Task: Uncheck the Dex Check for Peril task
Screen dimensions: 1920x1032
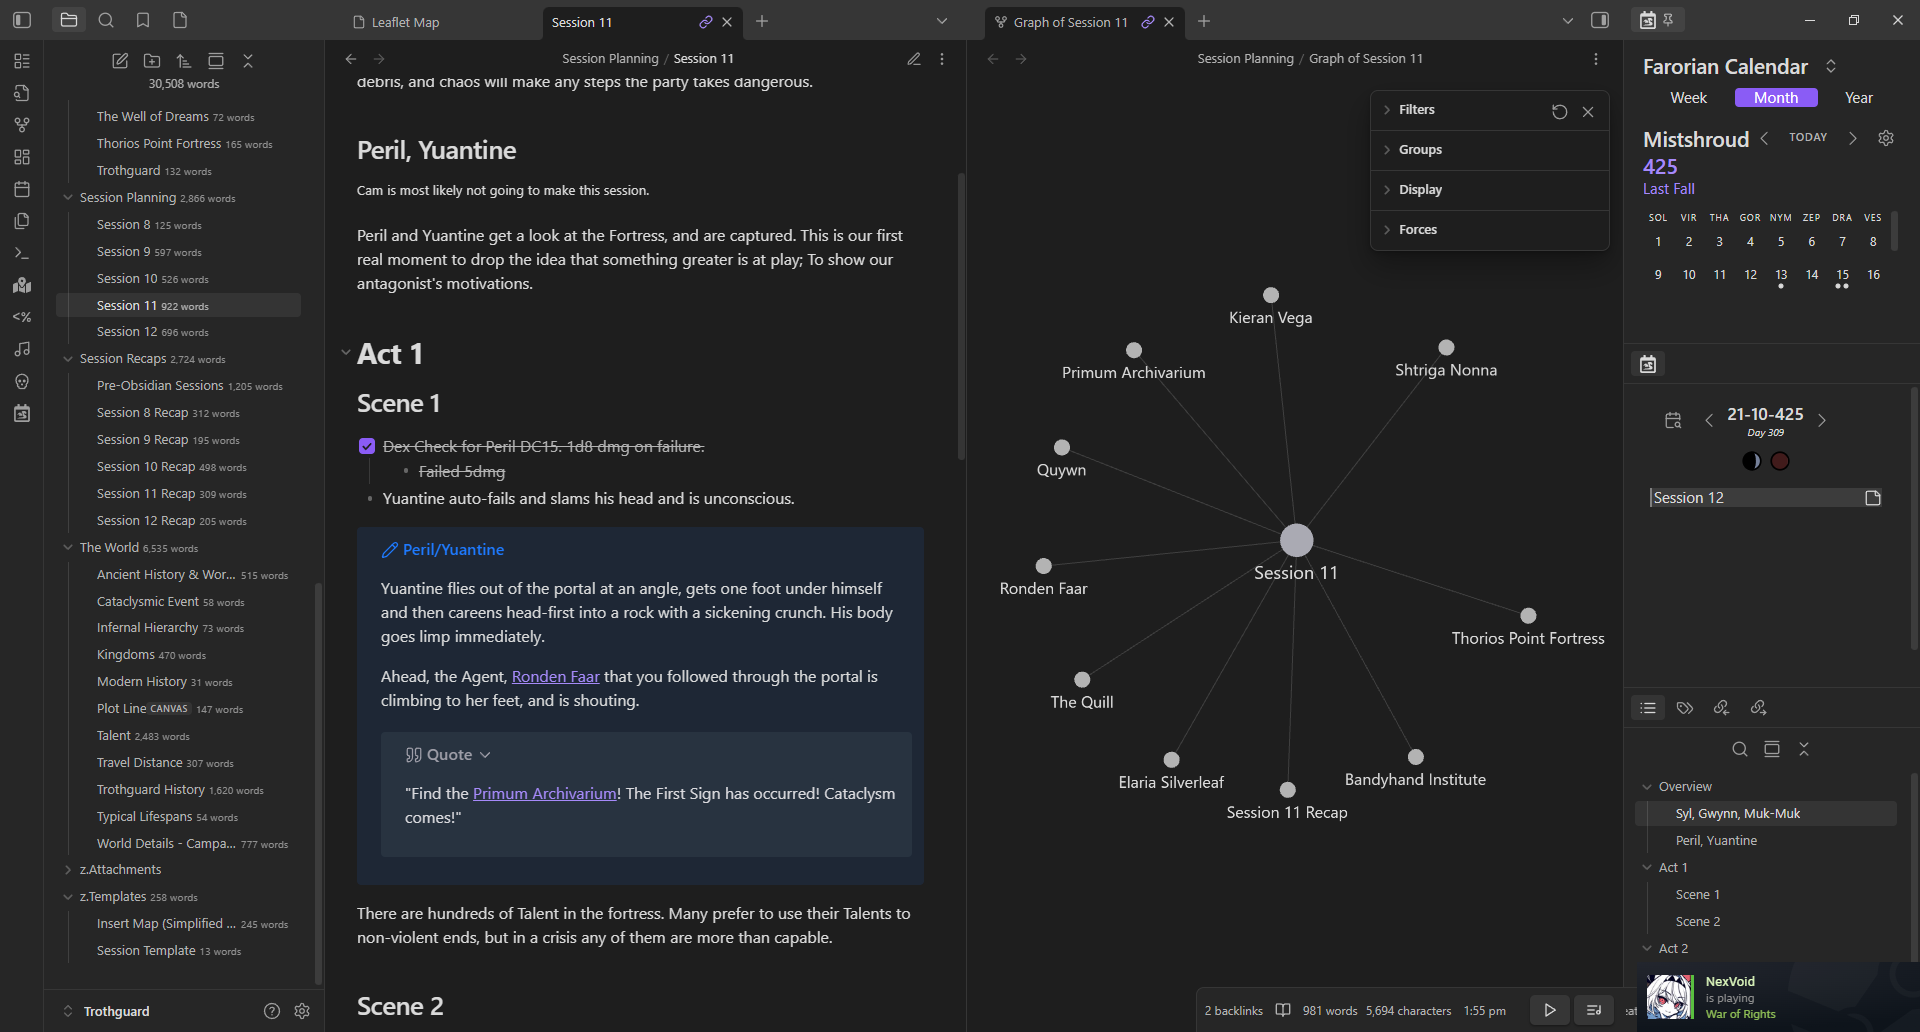Action: [x=367, y=446]
